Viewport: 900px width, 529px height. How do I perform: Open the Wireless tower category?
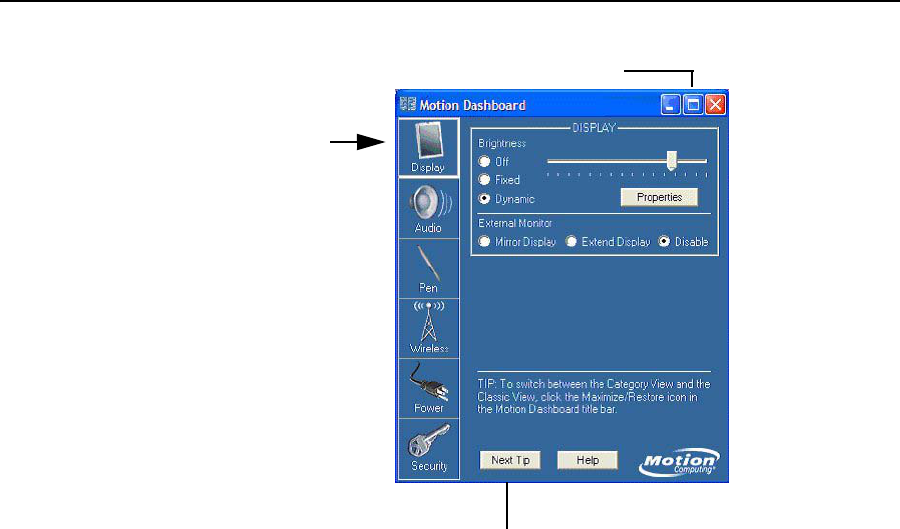428,328
